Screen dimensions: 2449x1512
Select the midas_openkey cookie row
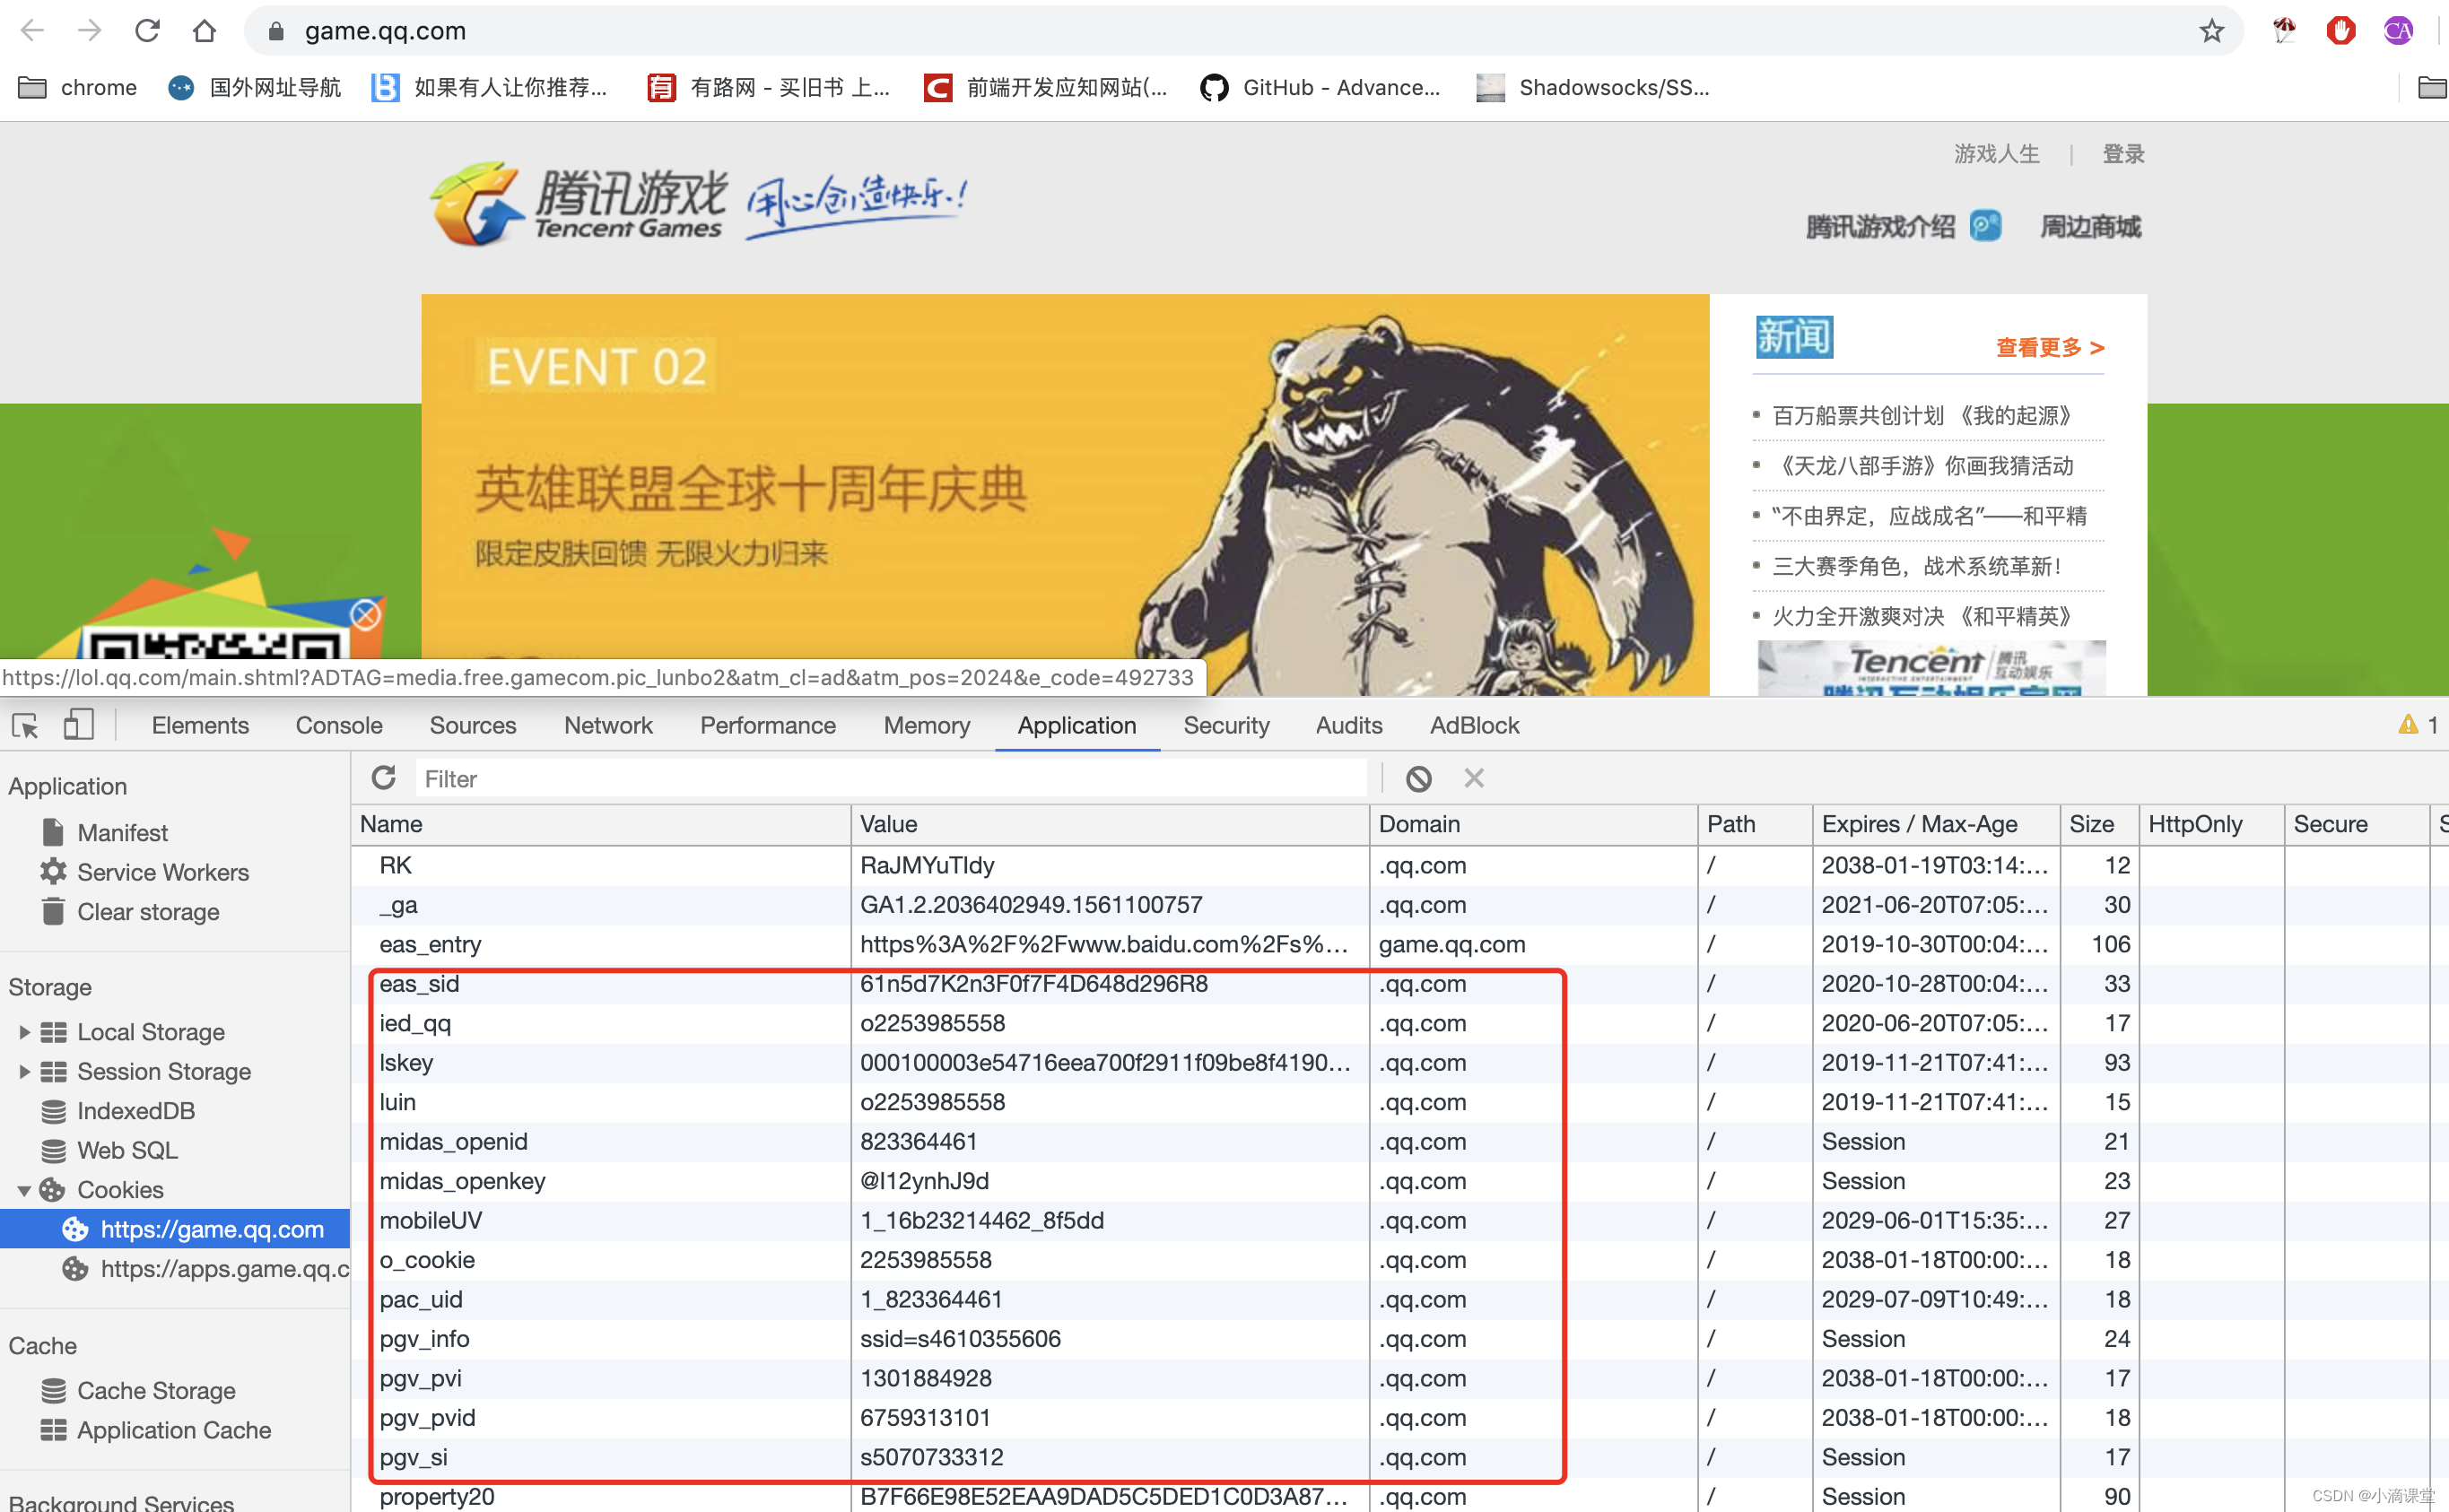coord(1400,1181)
